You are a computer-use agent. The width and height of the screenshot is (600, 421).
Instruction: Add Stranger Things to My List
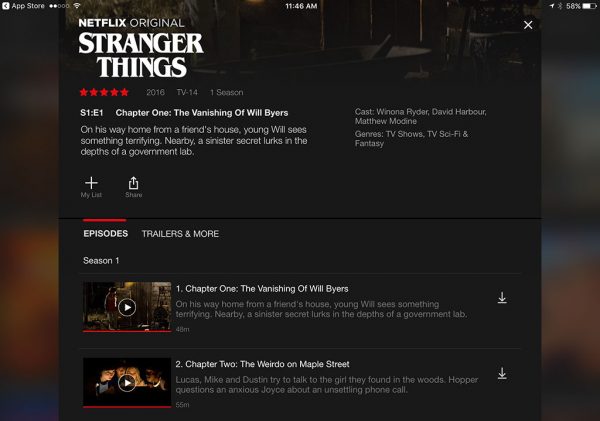point(91,187)
